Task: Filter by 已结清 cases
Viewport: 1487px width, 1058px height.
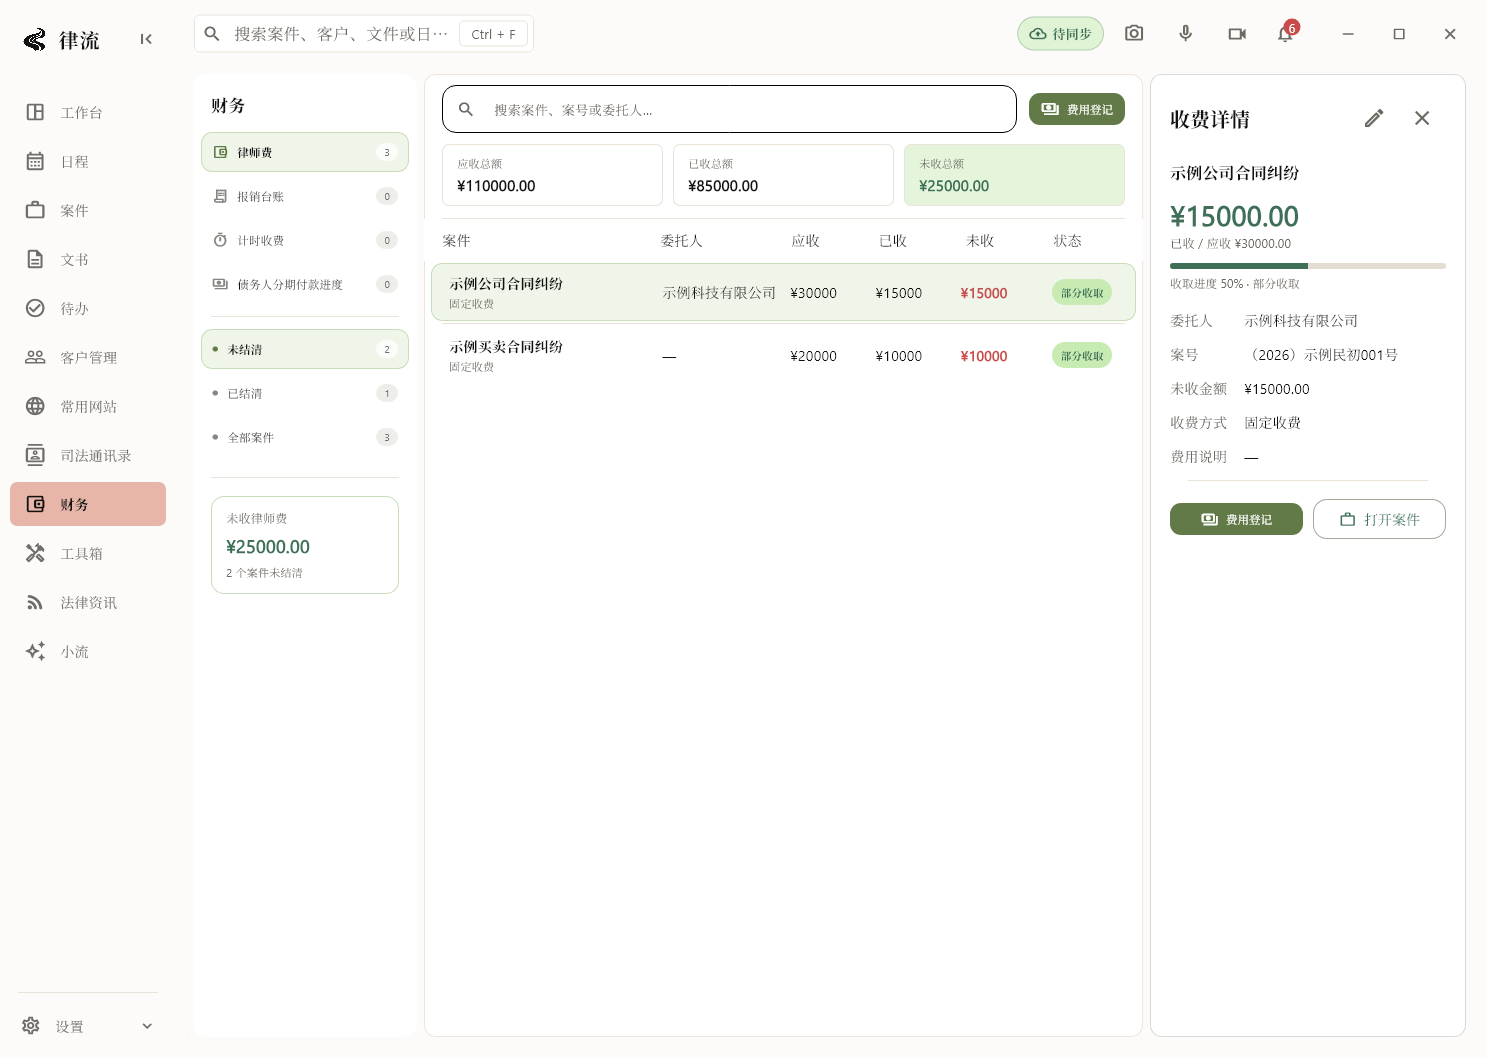Action: [305, 393]
